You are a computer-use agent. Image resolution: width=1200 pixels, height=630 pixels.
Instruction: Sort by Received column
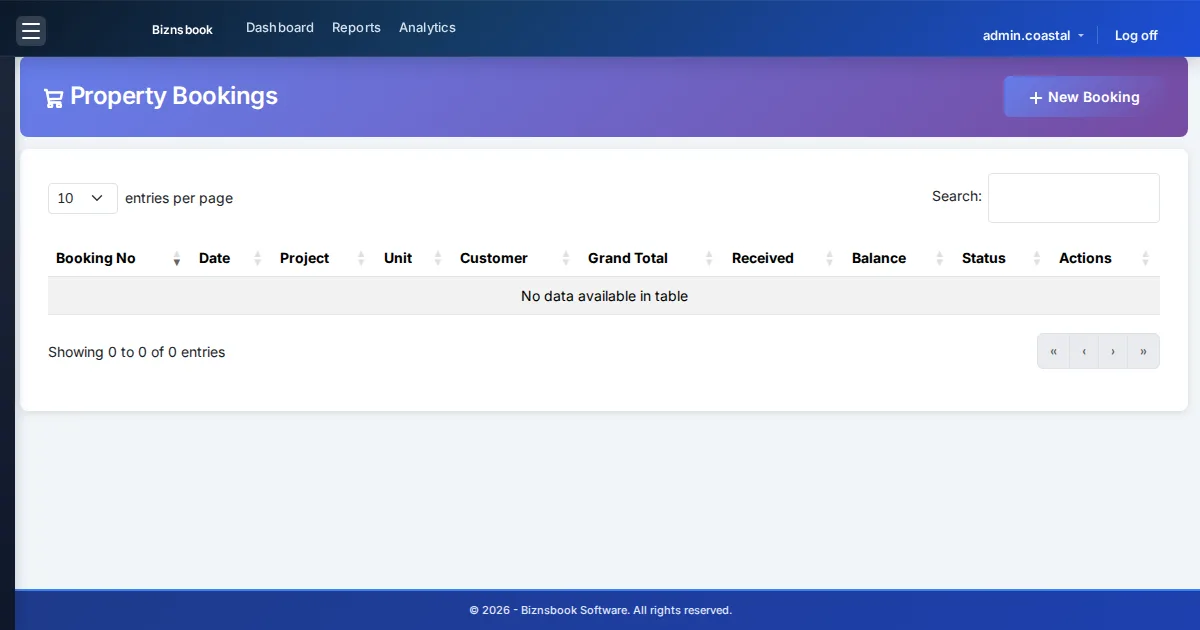point(784,258)
